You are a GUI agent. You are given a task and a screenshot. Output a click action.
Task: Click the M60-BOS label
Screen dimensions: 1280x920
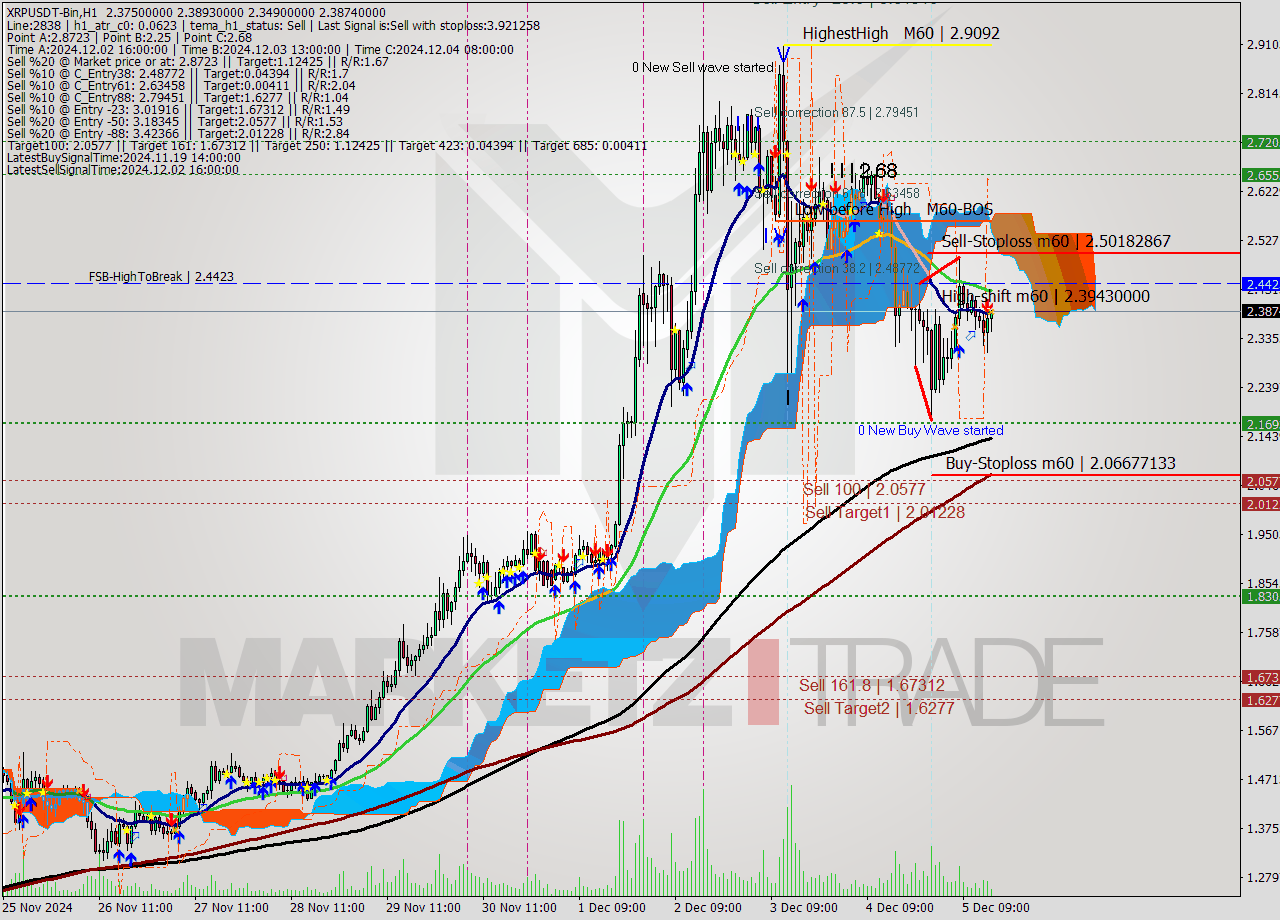959,209
